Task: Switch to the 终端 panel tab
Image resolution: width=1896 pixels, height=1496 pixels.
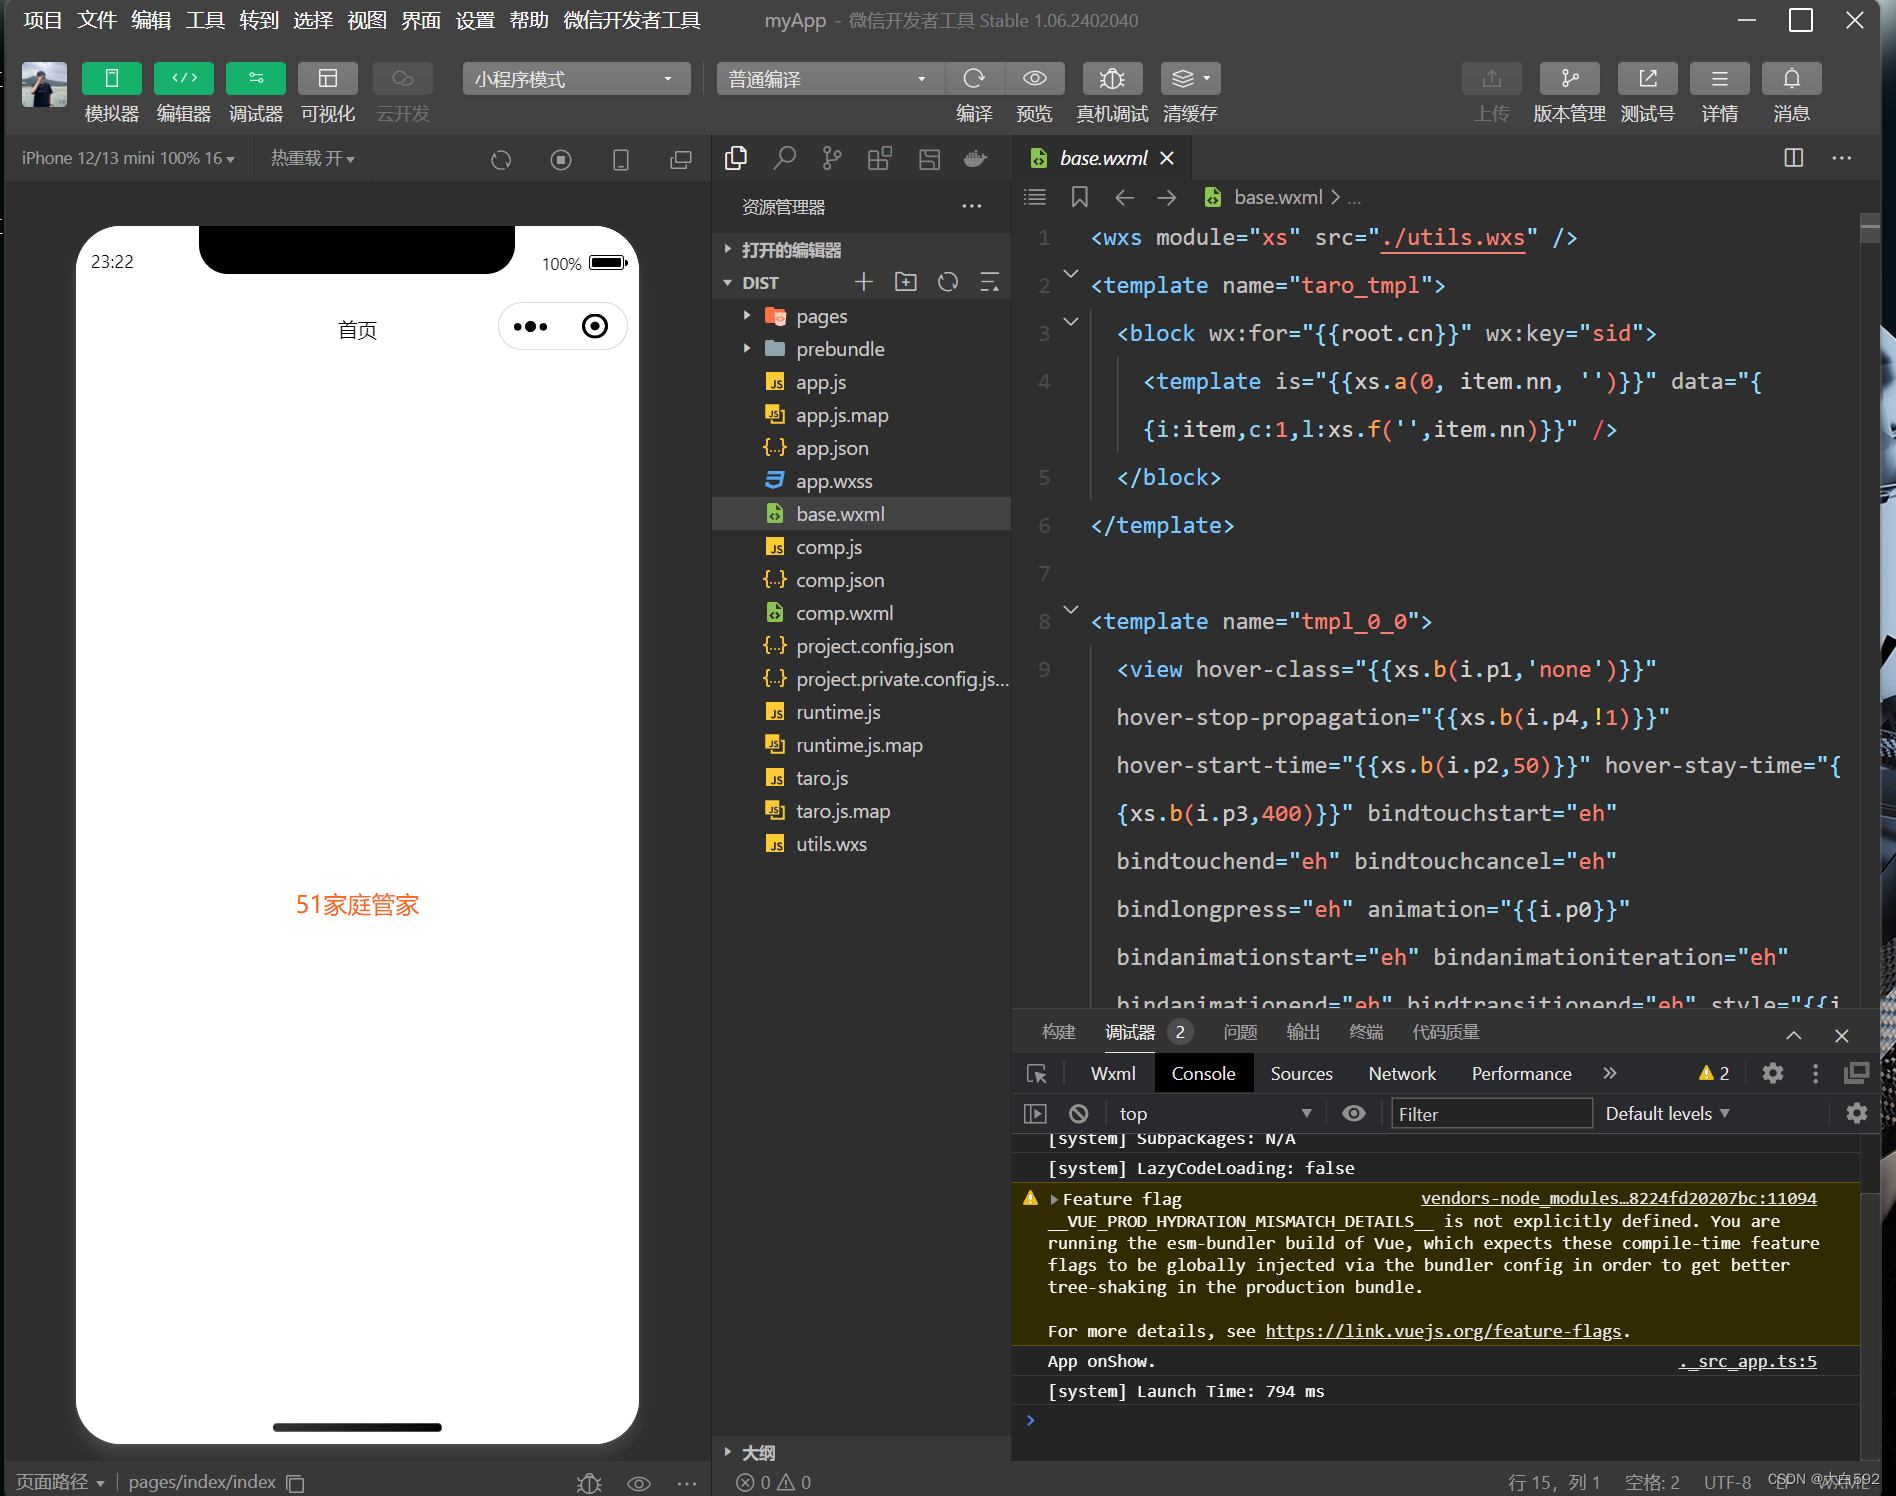Action: click(x=1366, y=1032)
